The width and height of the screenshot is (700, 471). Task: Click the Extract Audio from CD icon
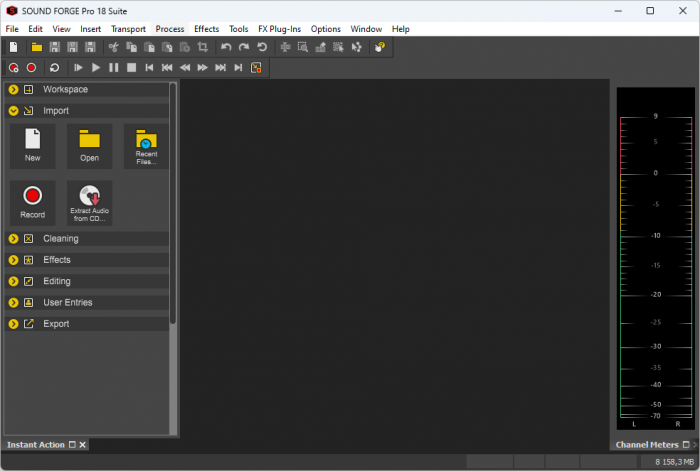click(x=89, y=201)
